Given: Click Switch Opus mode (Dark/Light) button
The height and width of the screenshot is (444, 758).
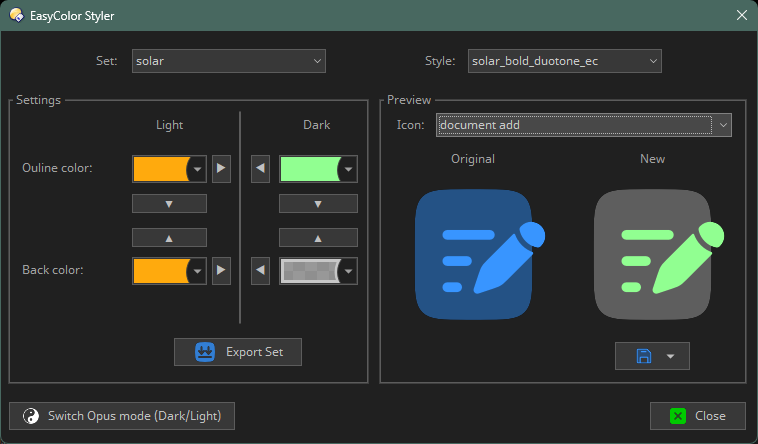Looking at the screenshot, I should click(122, 416).
